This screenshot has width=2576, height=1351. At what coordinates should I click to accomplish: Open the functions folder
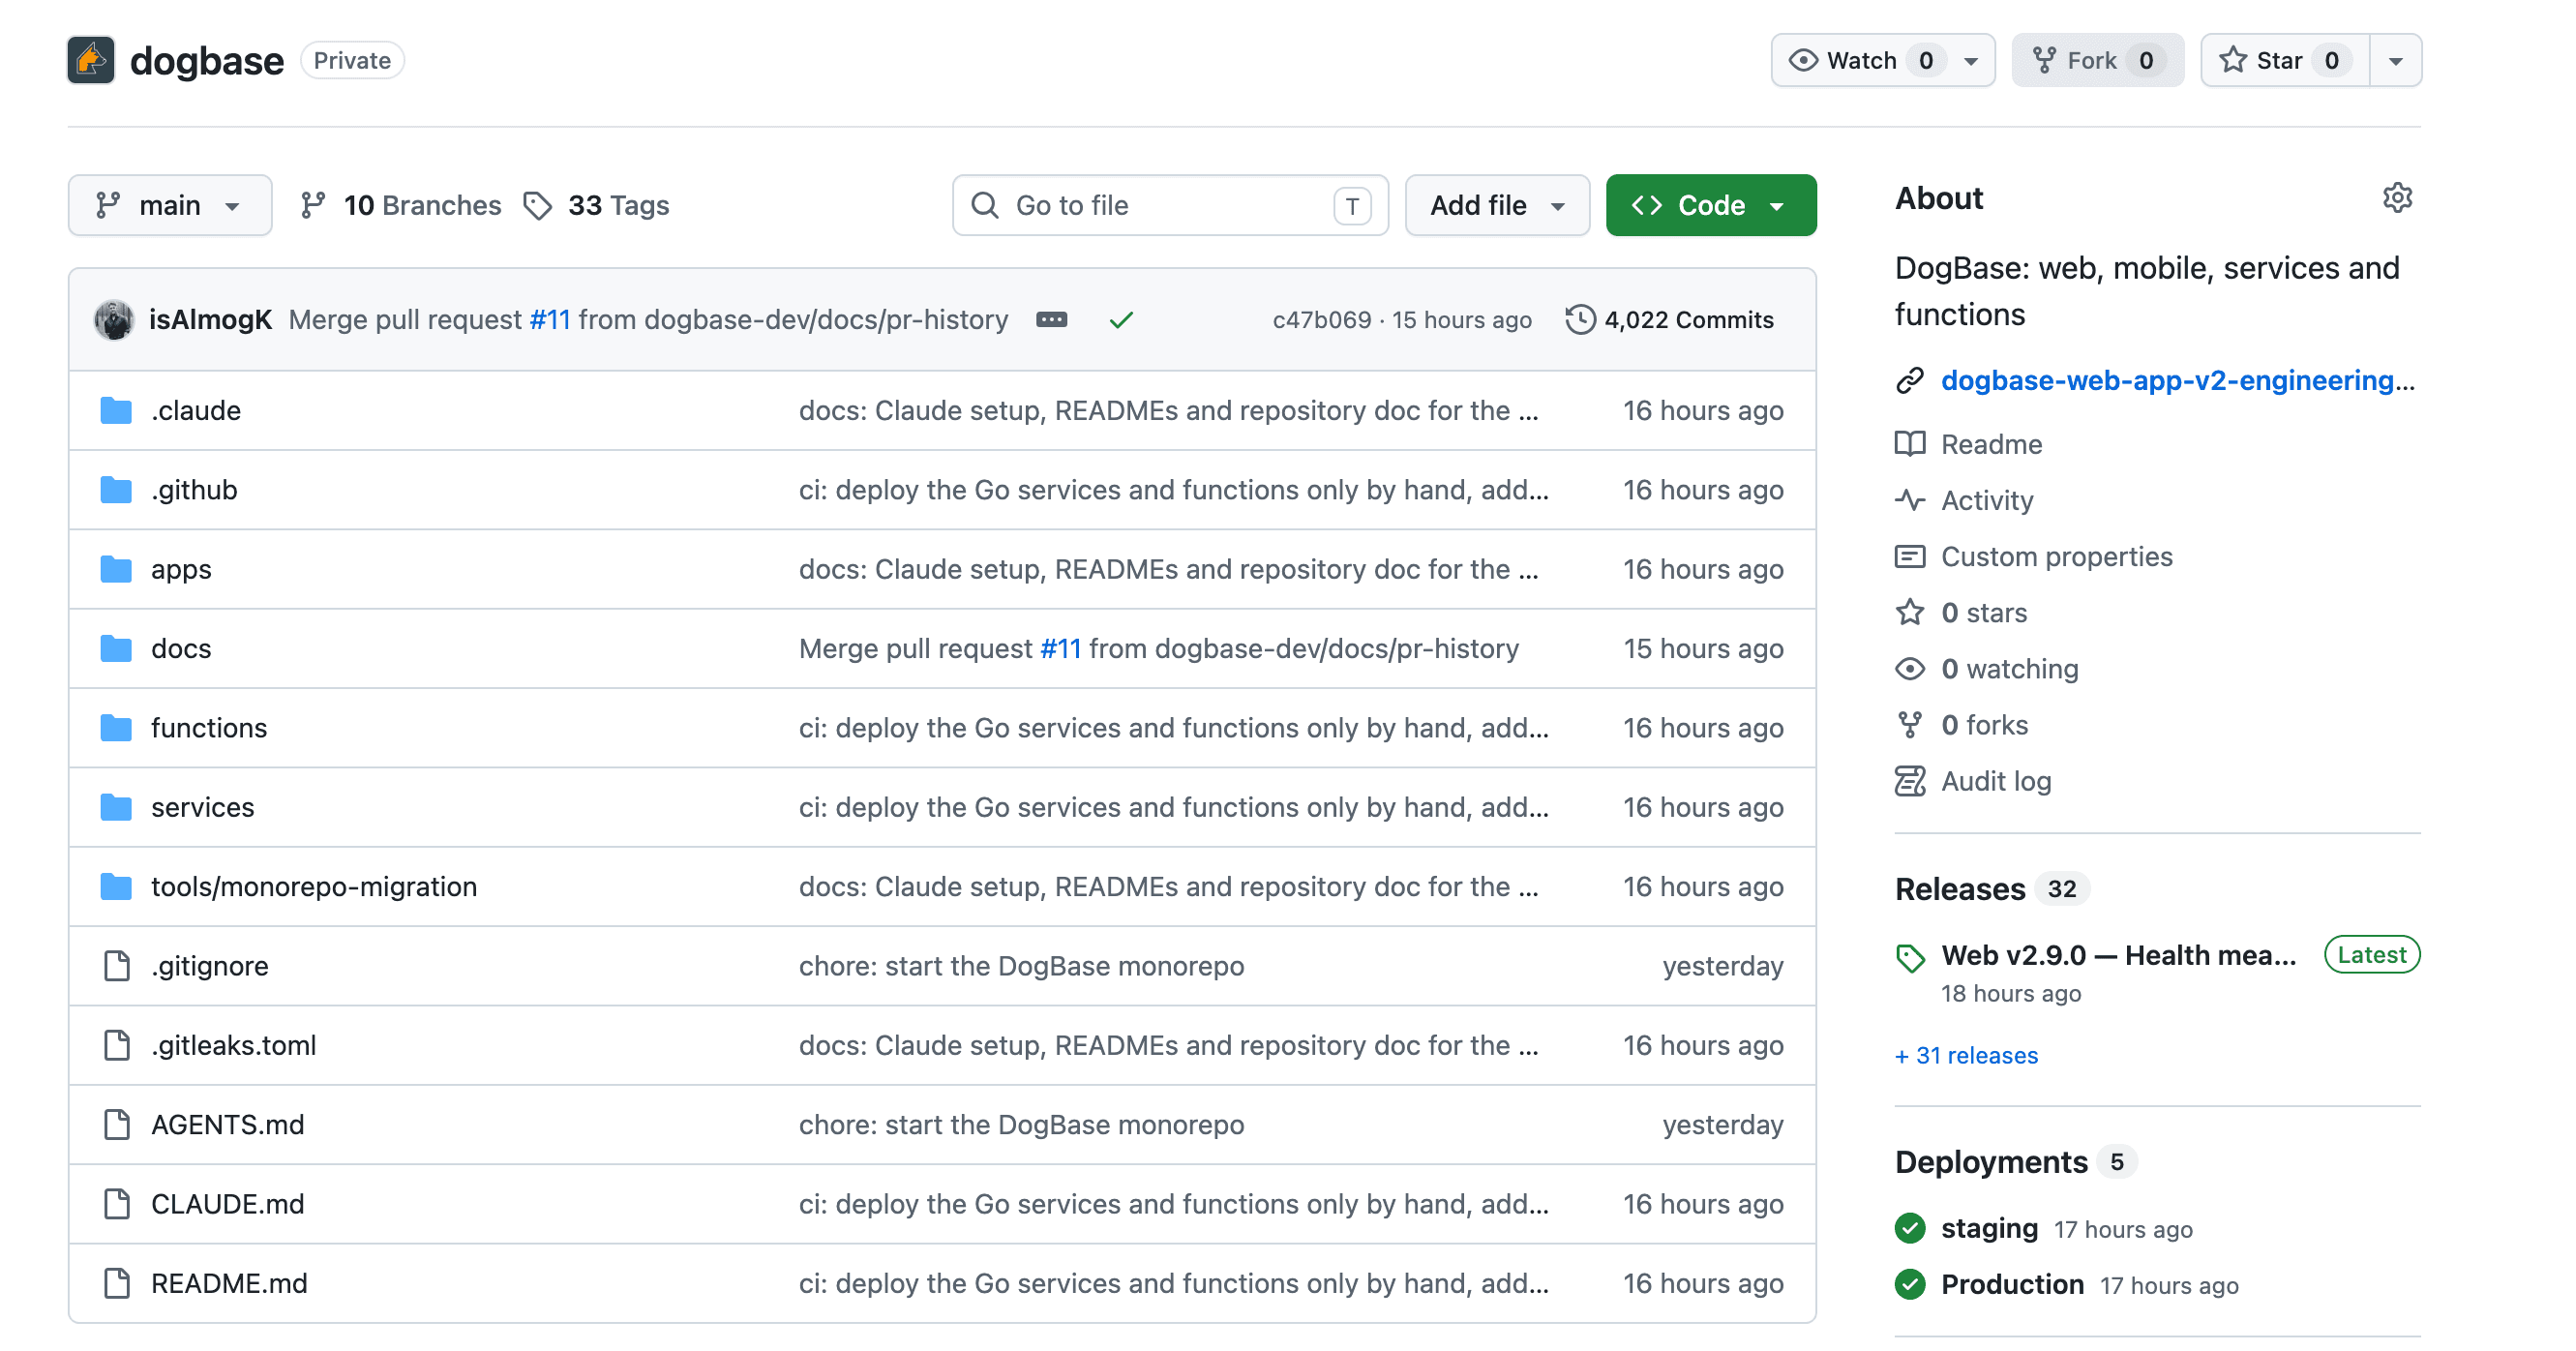(x=209, y=728)
